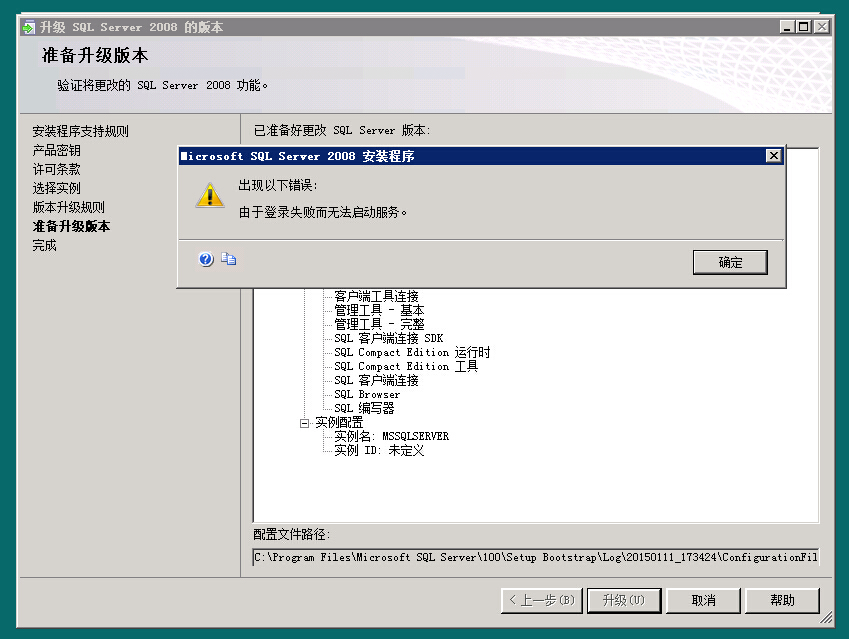Click 许可条款 step in sidebar
This screenshot has width=849, height=639.
[x=56, y=169]
